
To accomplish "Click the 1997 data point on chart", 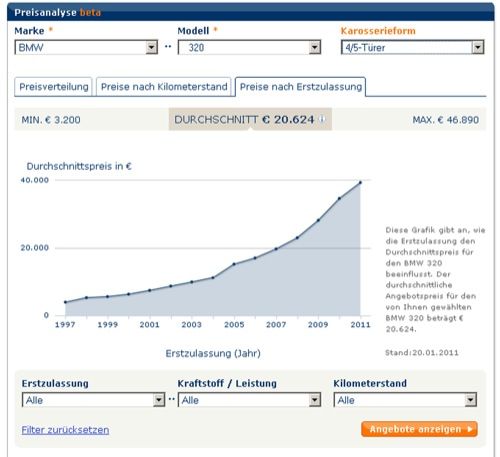I will (x=65, y=302).
